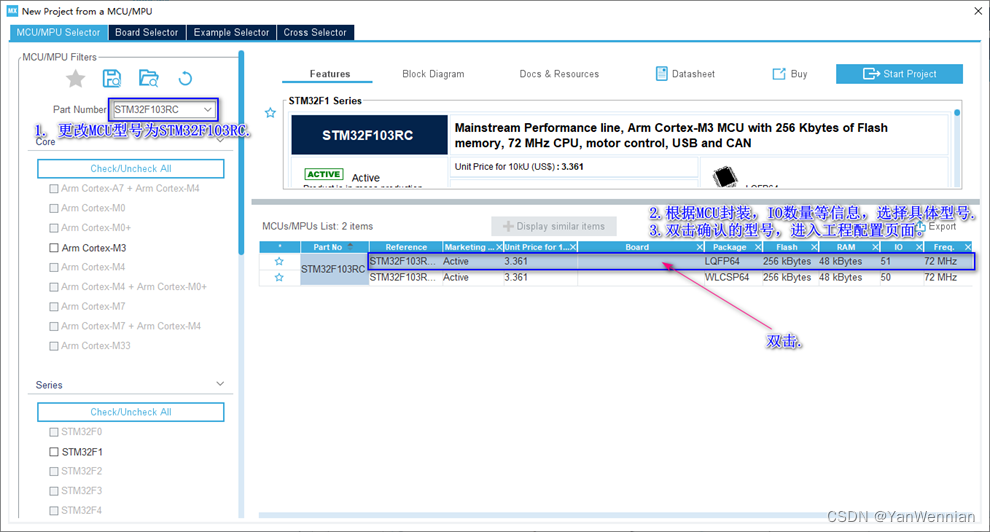This screenshot has height=532, width=990.
Task: Star the STM32F1 Series details panel
Action: (x=270, y=113)
